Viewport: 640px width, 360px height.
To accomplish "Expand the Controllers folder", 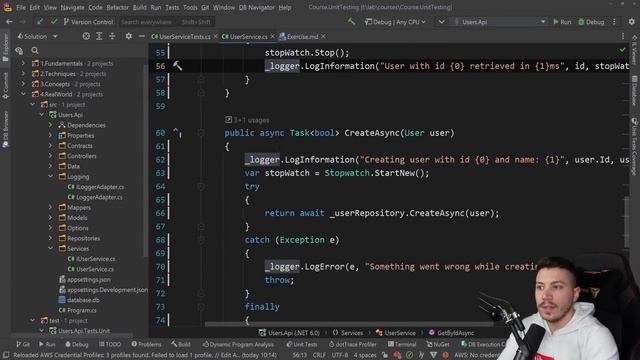I will point(51,156).
